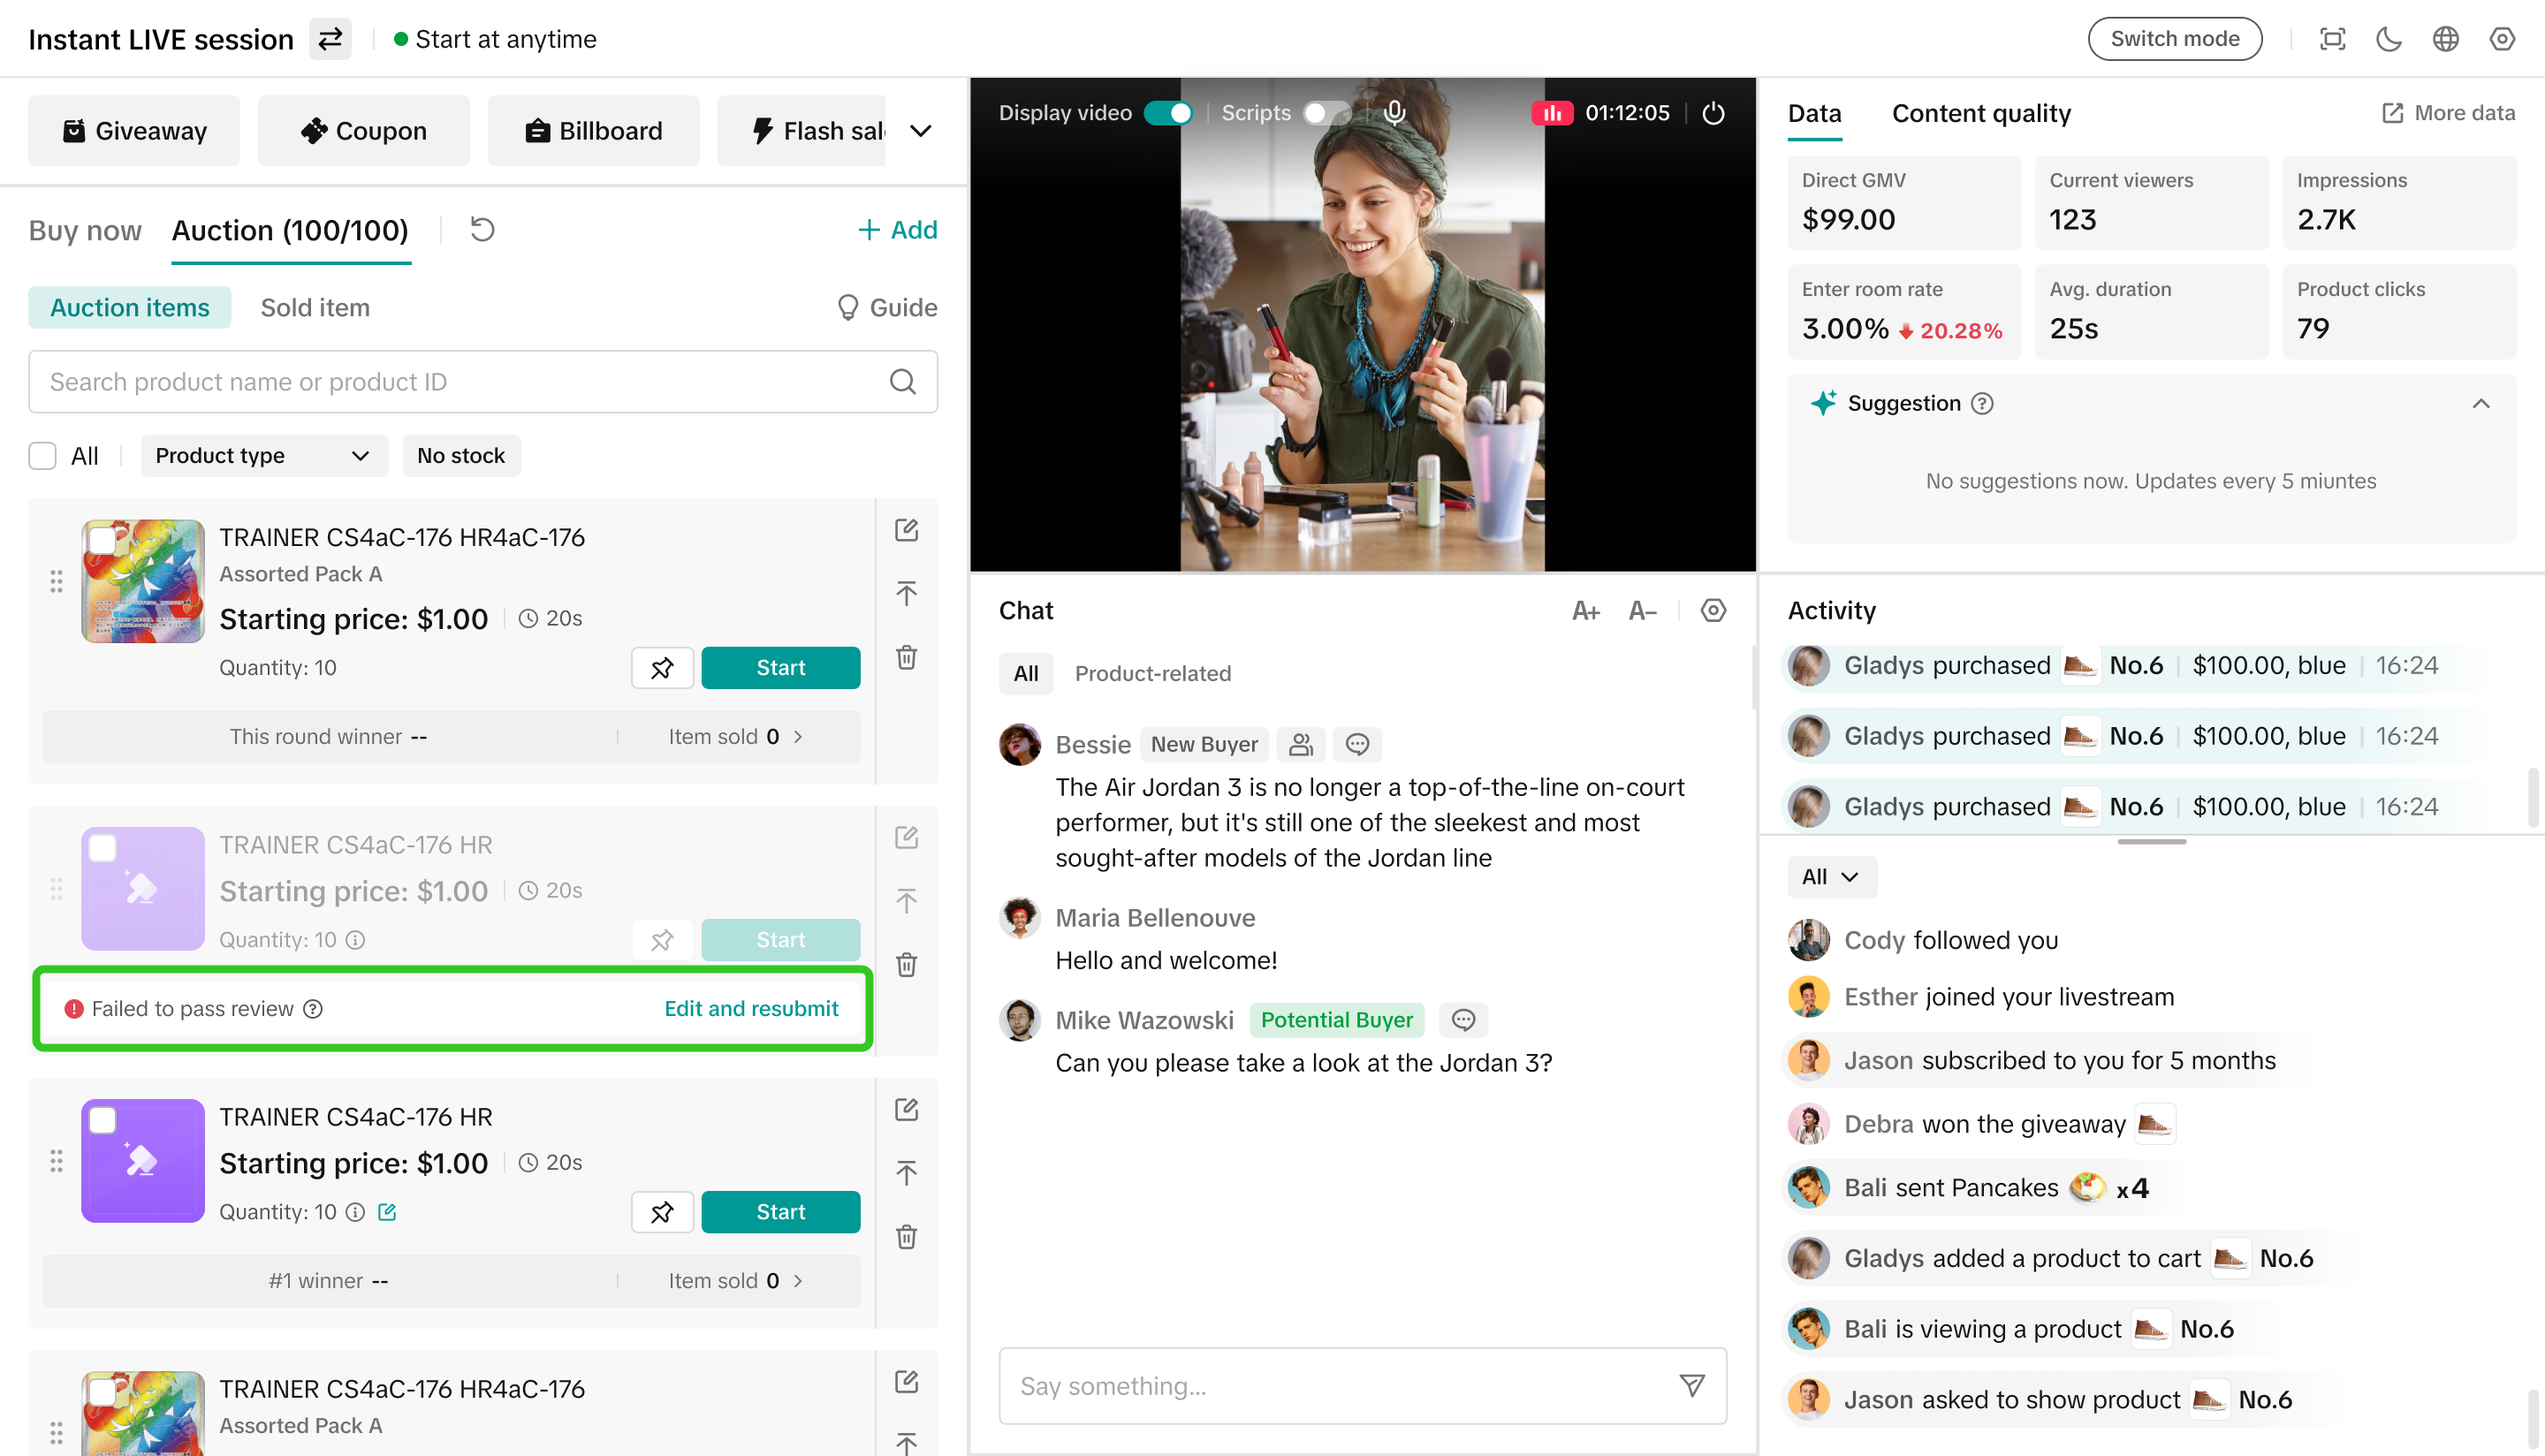Check the All items checkbox
Screen dimensions: 2545x1456
click(x=42, y=455)
